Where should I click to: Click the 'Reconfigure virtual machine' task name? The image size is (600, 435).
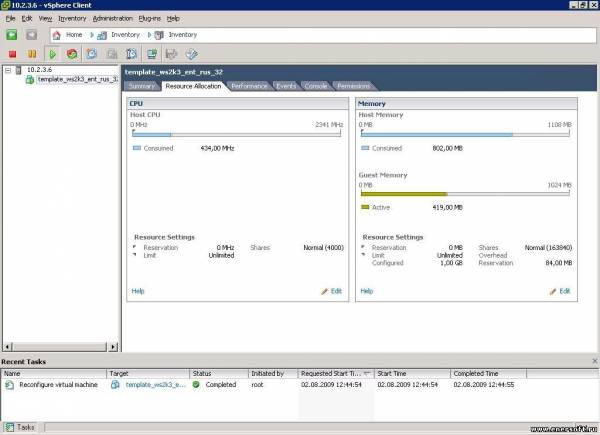pyautogui.click(x=59, y=384)
